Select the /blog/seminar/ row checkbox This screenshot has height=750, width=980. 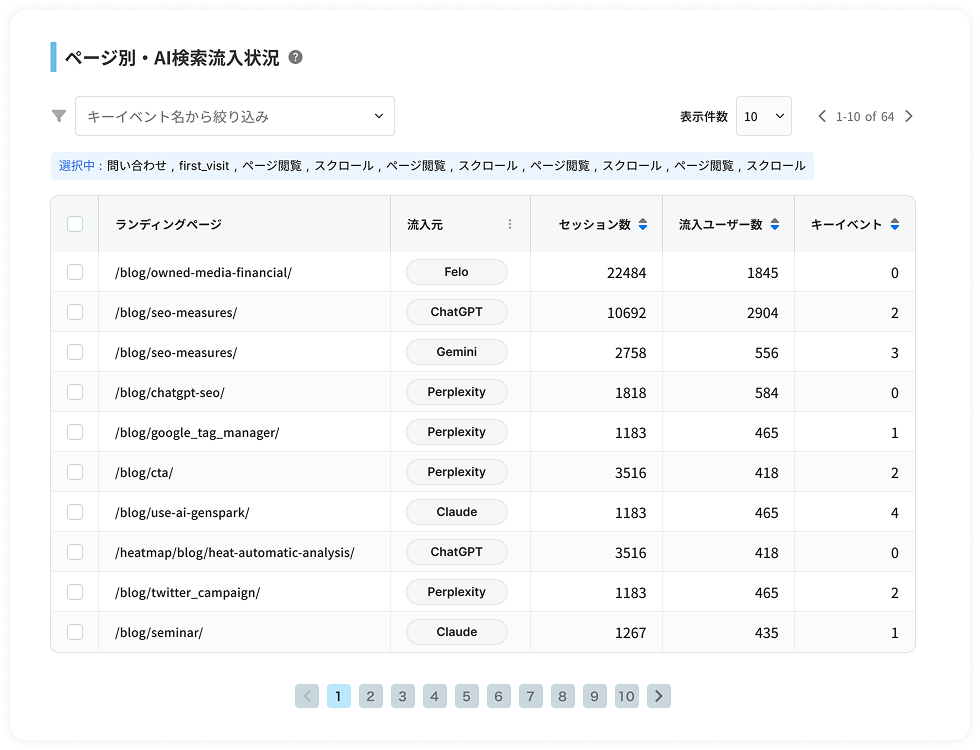(75, 632)
